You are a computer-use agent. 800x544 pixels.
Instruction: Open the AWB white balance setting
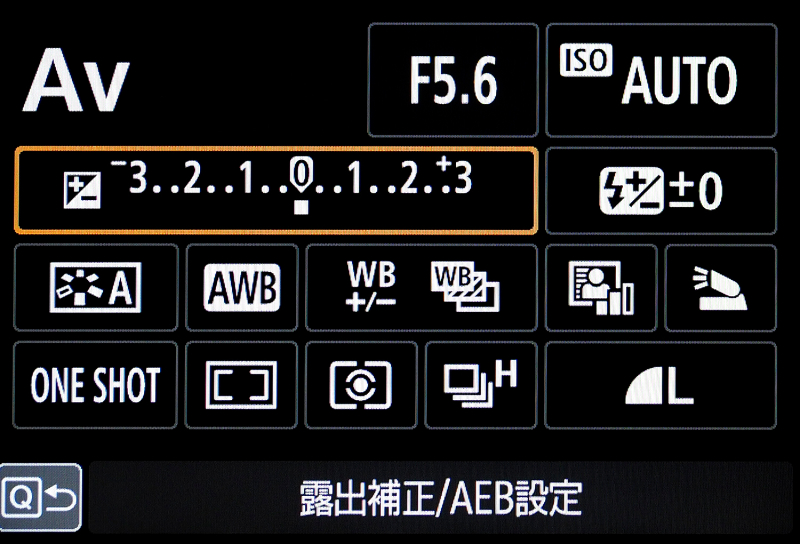point(242,288)
